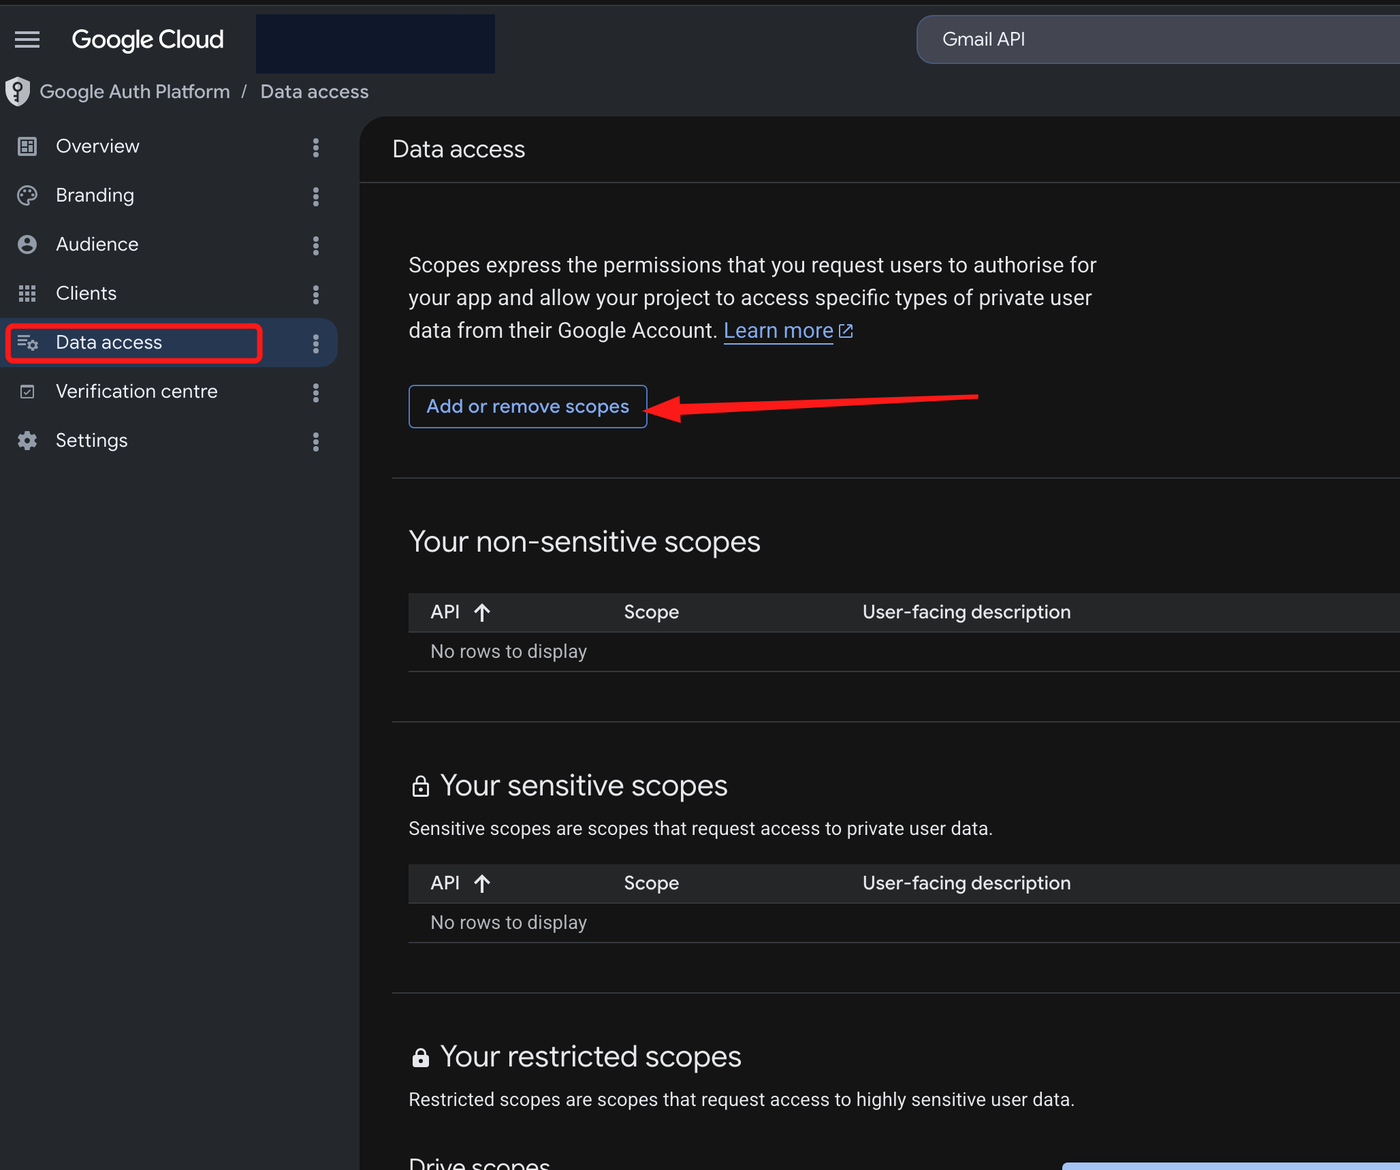Follow the Learn more link
Image resolution: width=1400 pixels, height=1170 pixels.
(x=778, y=331)
